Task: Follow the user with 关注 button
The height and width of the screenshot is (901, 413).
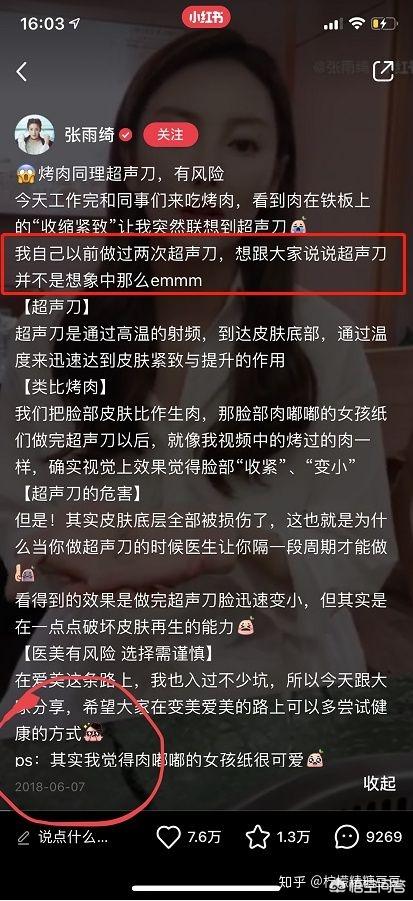Action: [x=171, y=134]
